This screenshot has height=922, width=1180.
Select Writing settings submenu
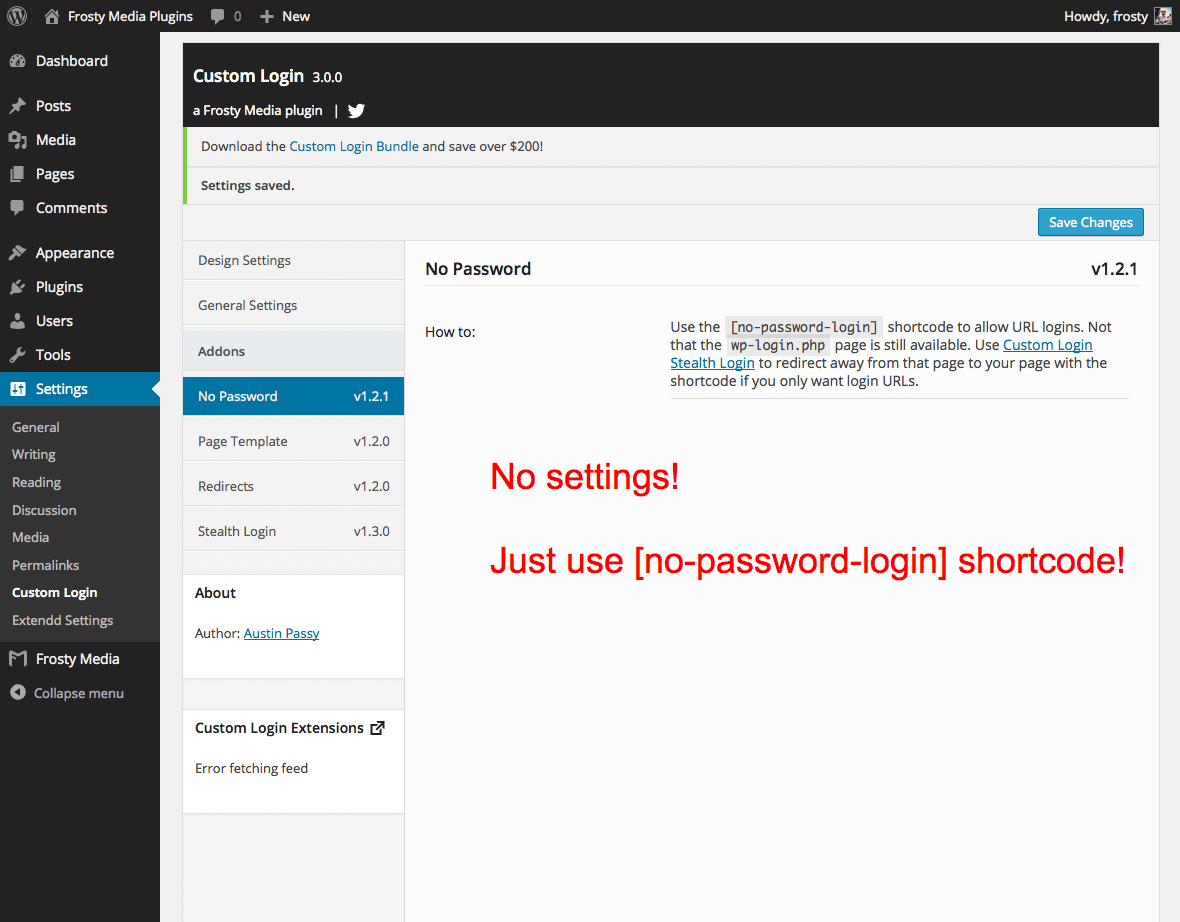pyautogui.click(x=34, y=455)
